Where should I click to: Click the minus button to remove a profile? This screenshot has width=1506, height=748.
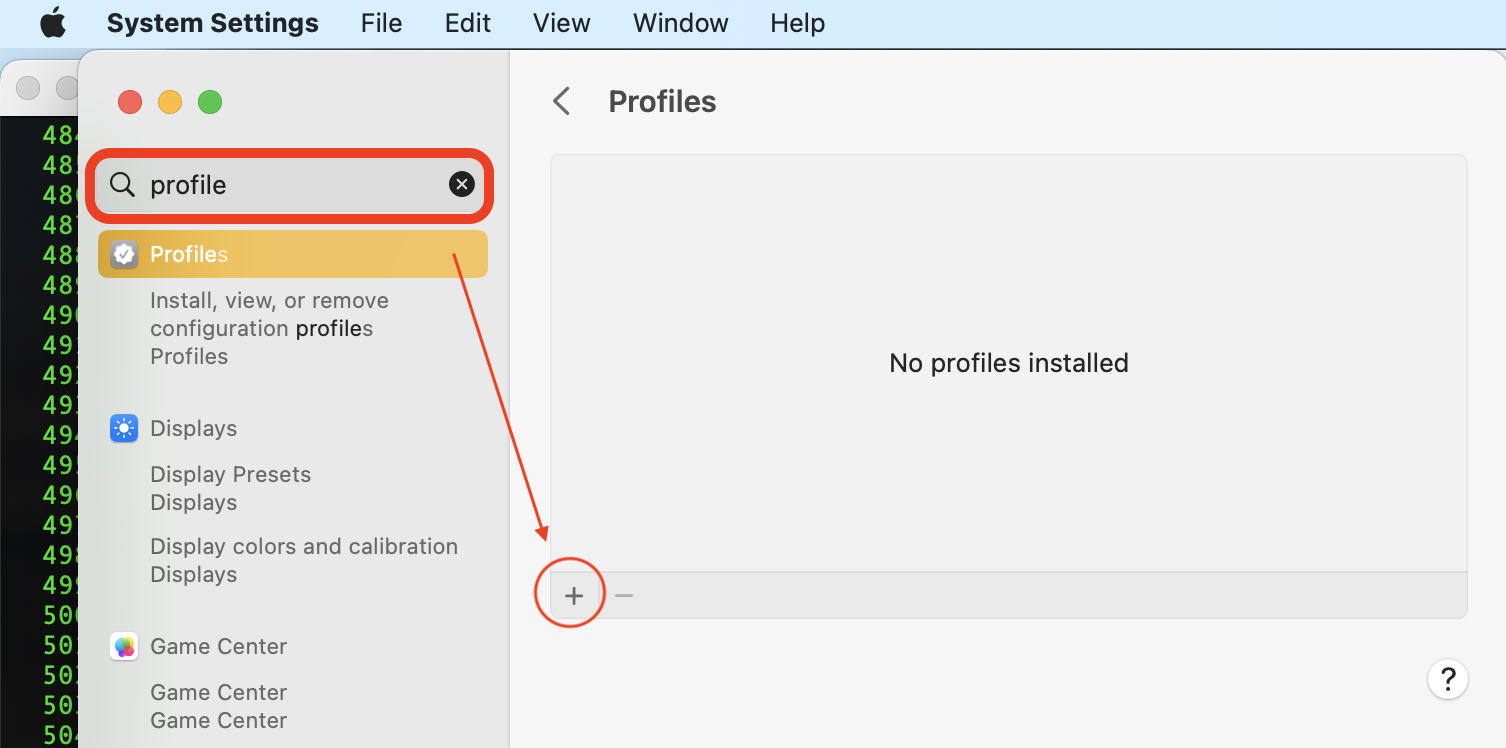(x=624, y=596)
